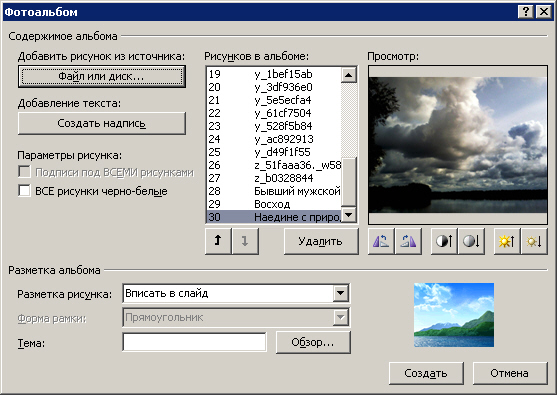The width and height of the screenshot is (557, 395).
Task: Rotate picture counterclockwise
Action: click(x=381, y=241)
